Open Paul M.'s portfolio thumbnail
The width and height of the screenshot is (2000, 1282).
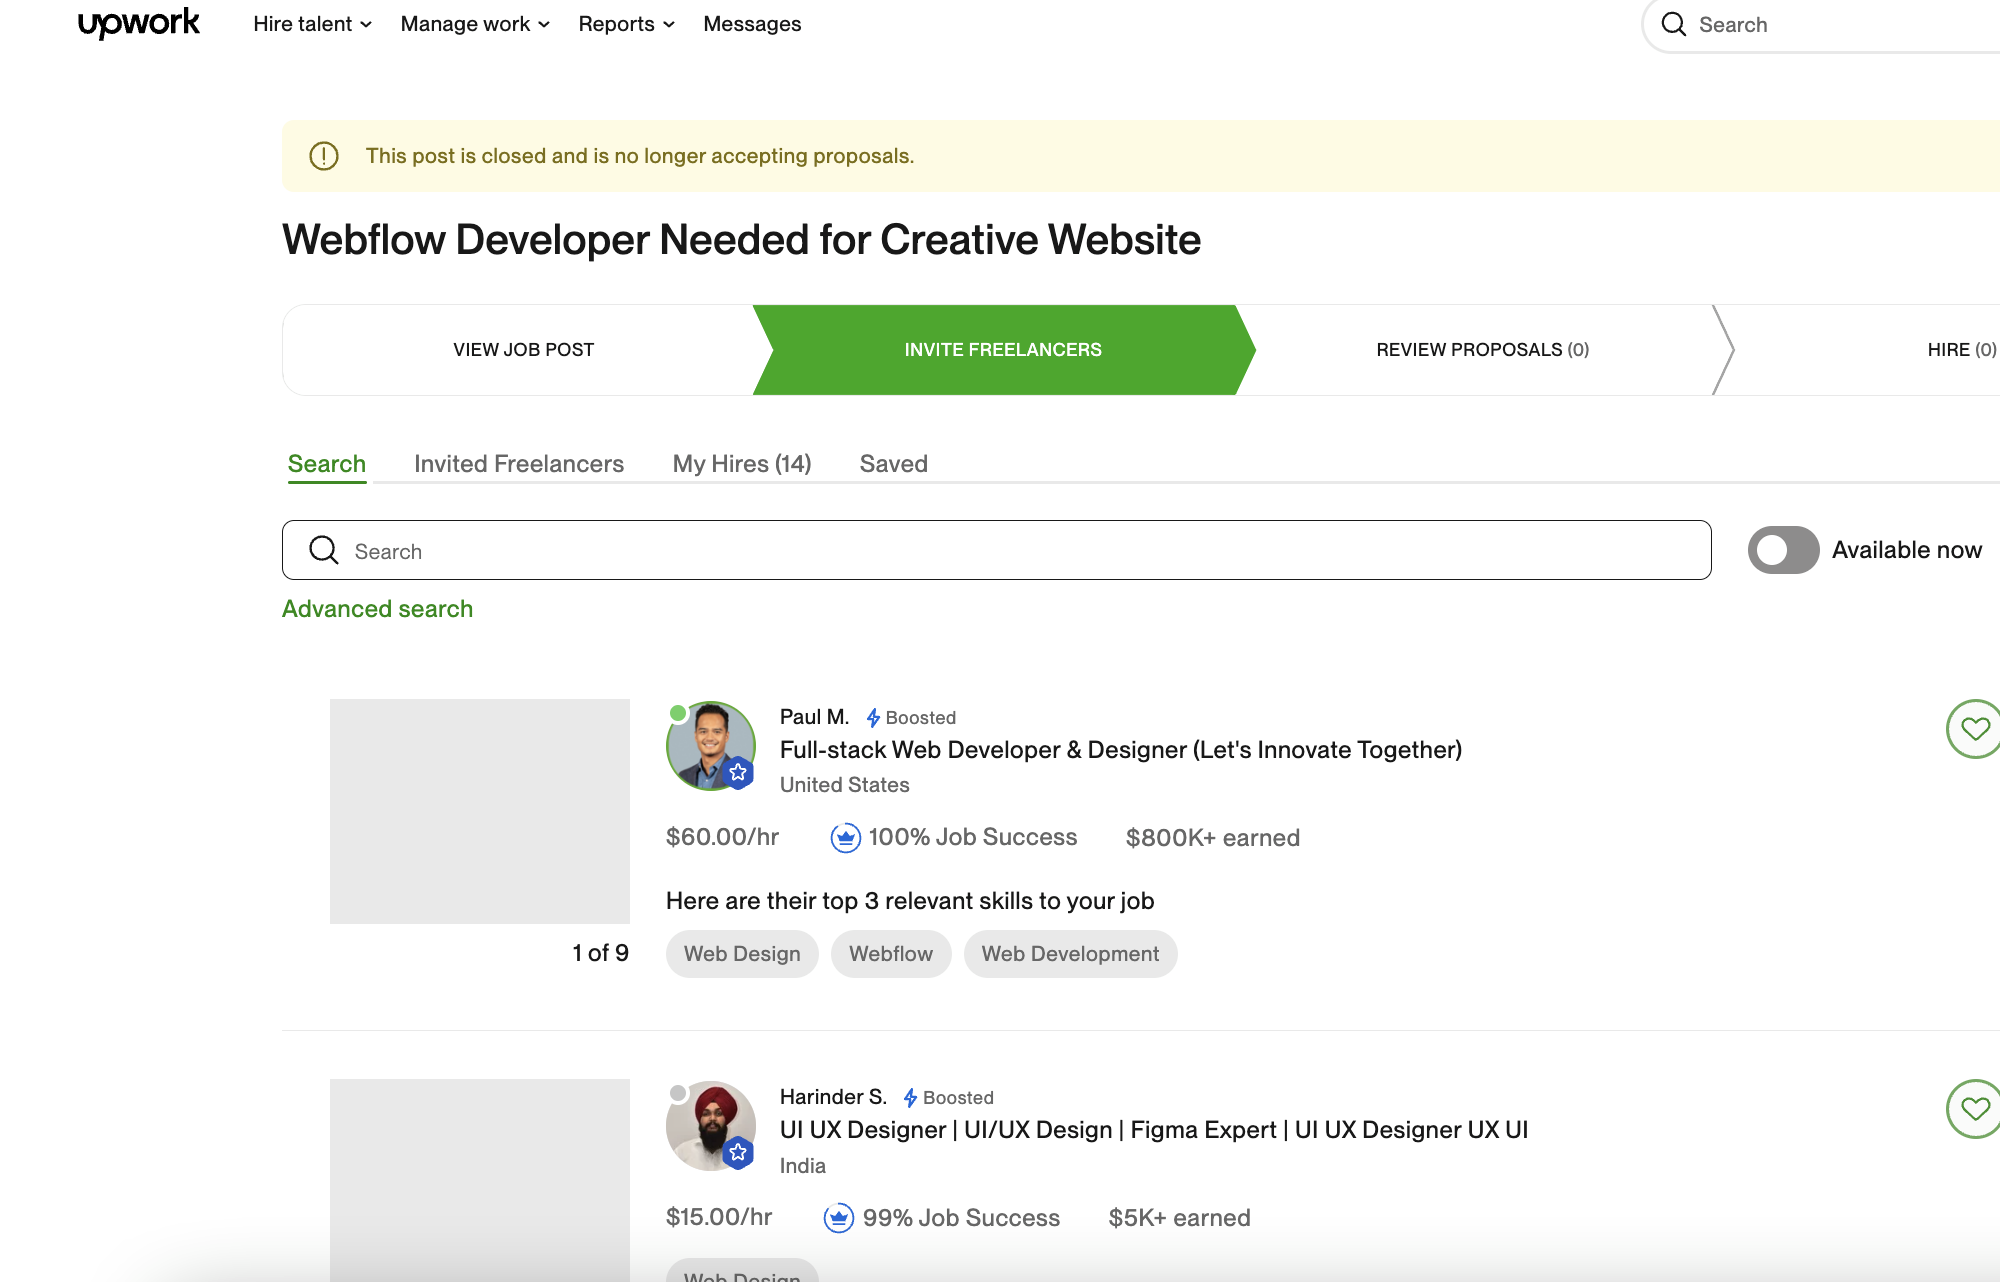(x=480, y=811)
